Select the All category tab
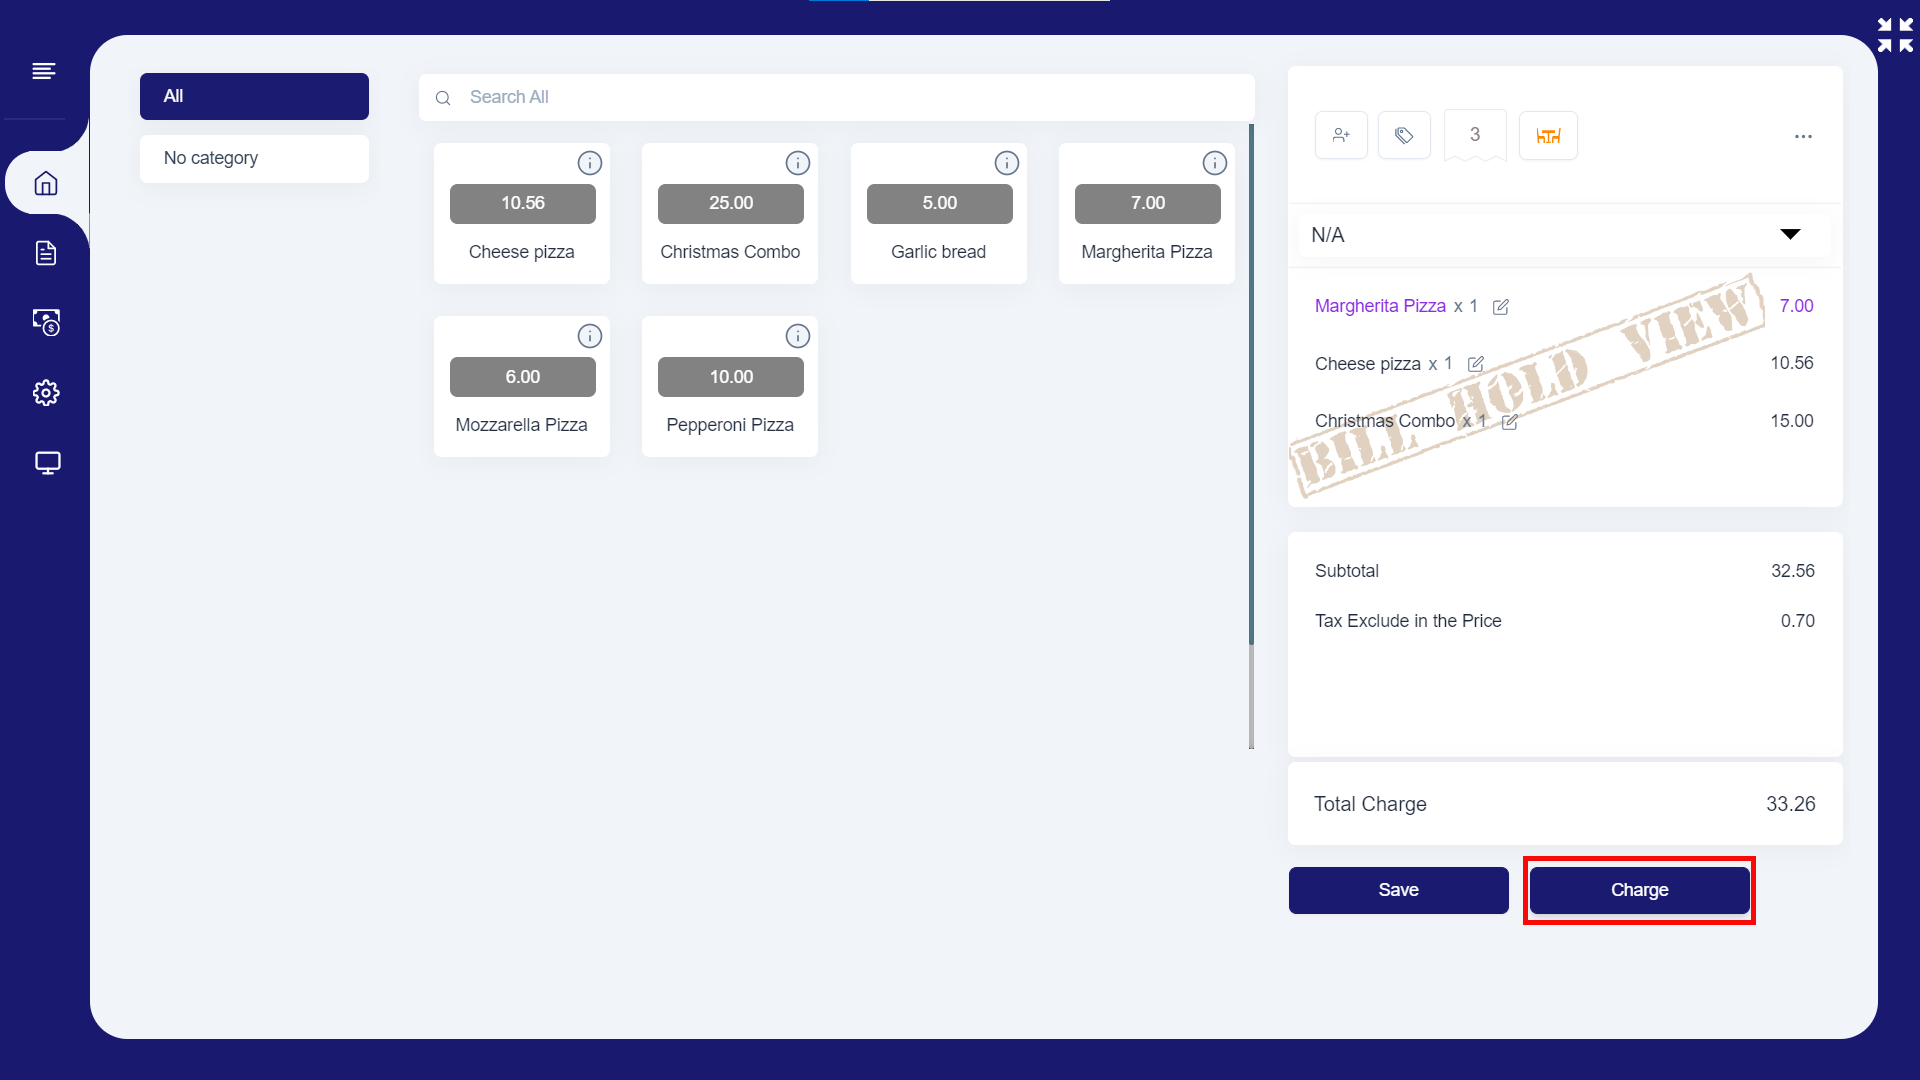 254,96
